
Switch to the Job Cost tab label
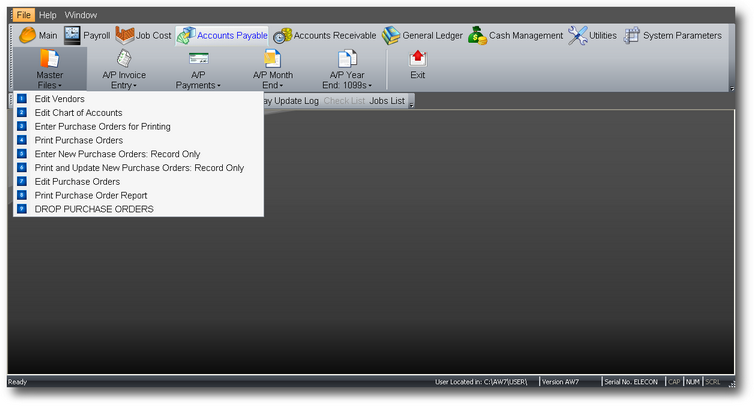[x=153, y=36]
